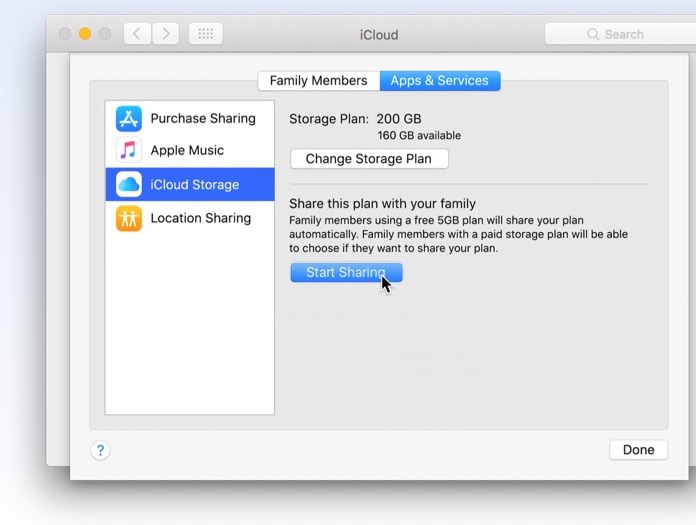Image resolution: width=696 pixels, height=525 pixels.
Task: Click the Purchase Sharing App Store icon
Action: click(129, 118)
